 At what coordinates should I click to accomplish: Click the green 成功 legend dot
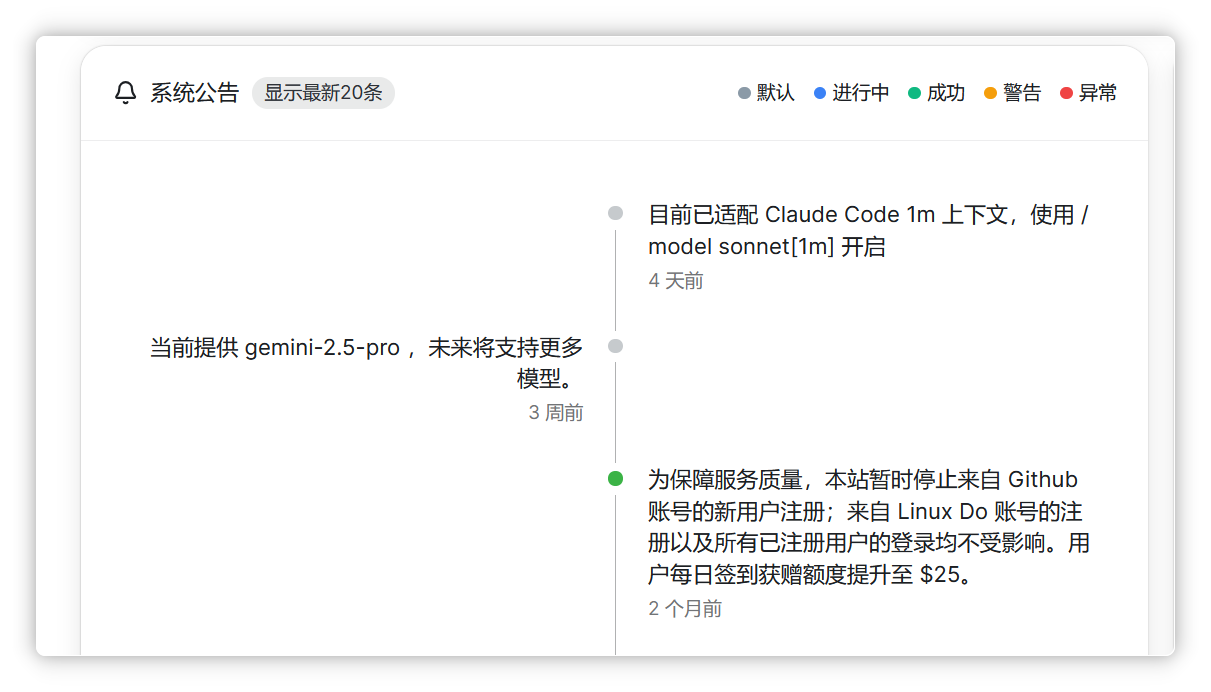click(x=915, y=93)
